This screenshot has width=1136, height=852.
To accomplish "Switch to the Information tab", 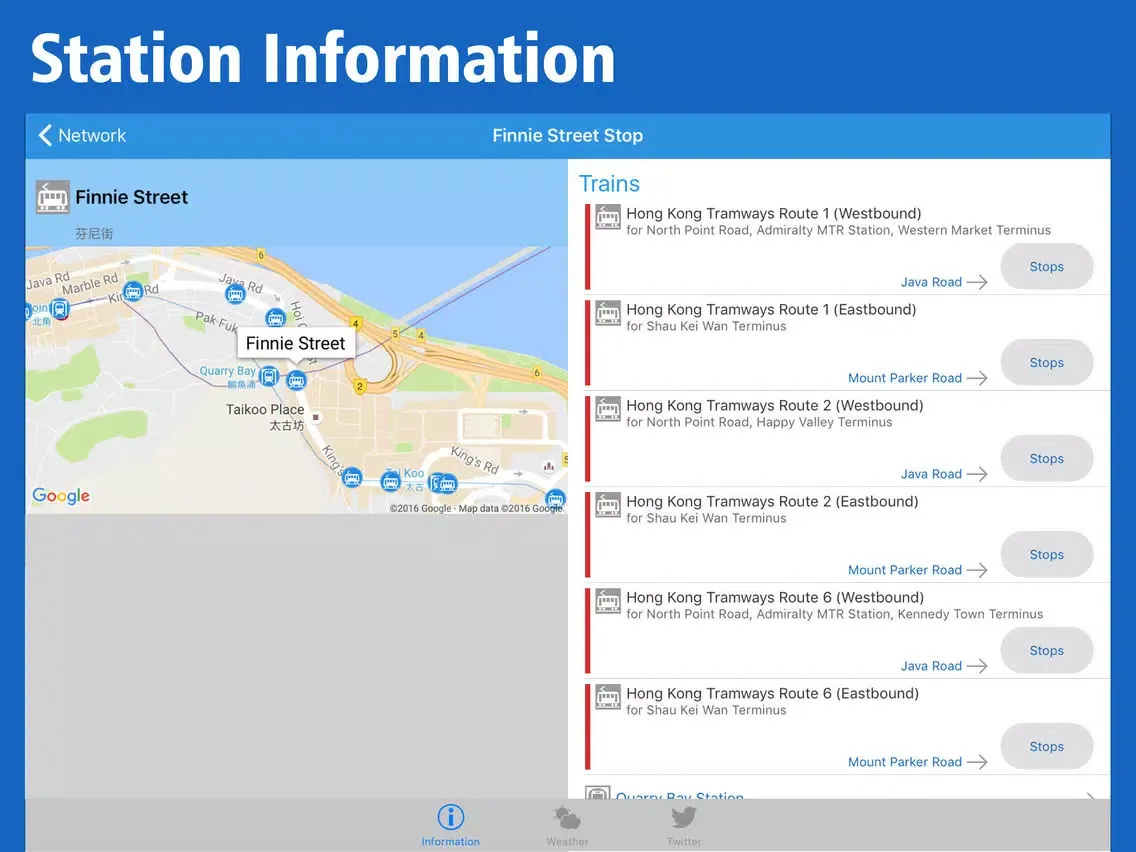I will pos(451,825).
